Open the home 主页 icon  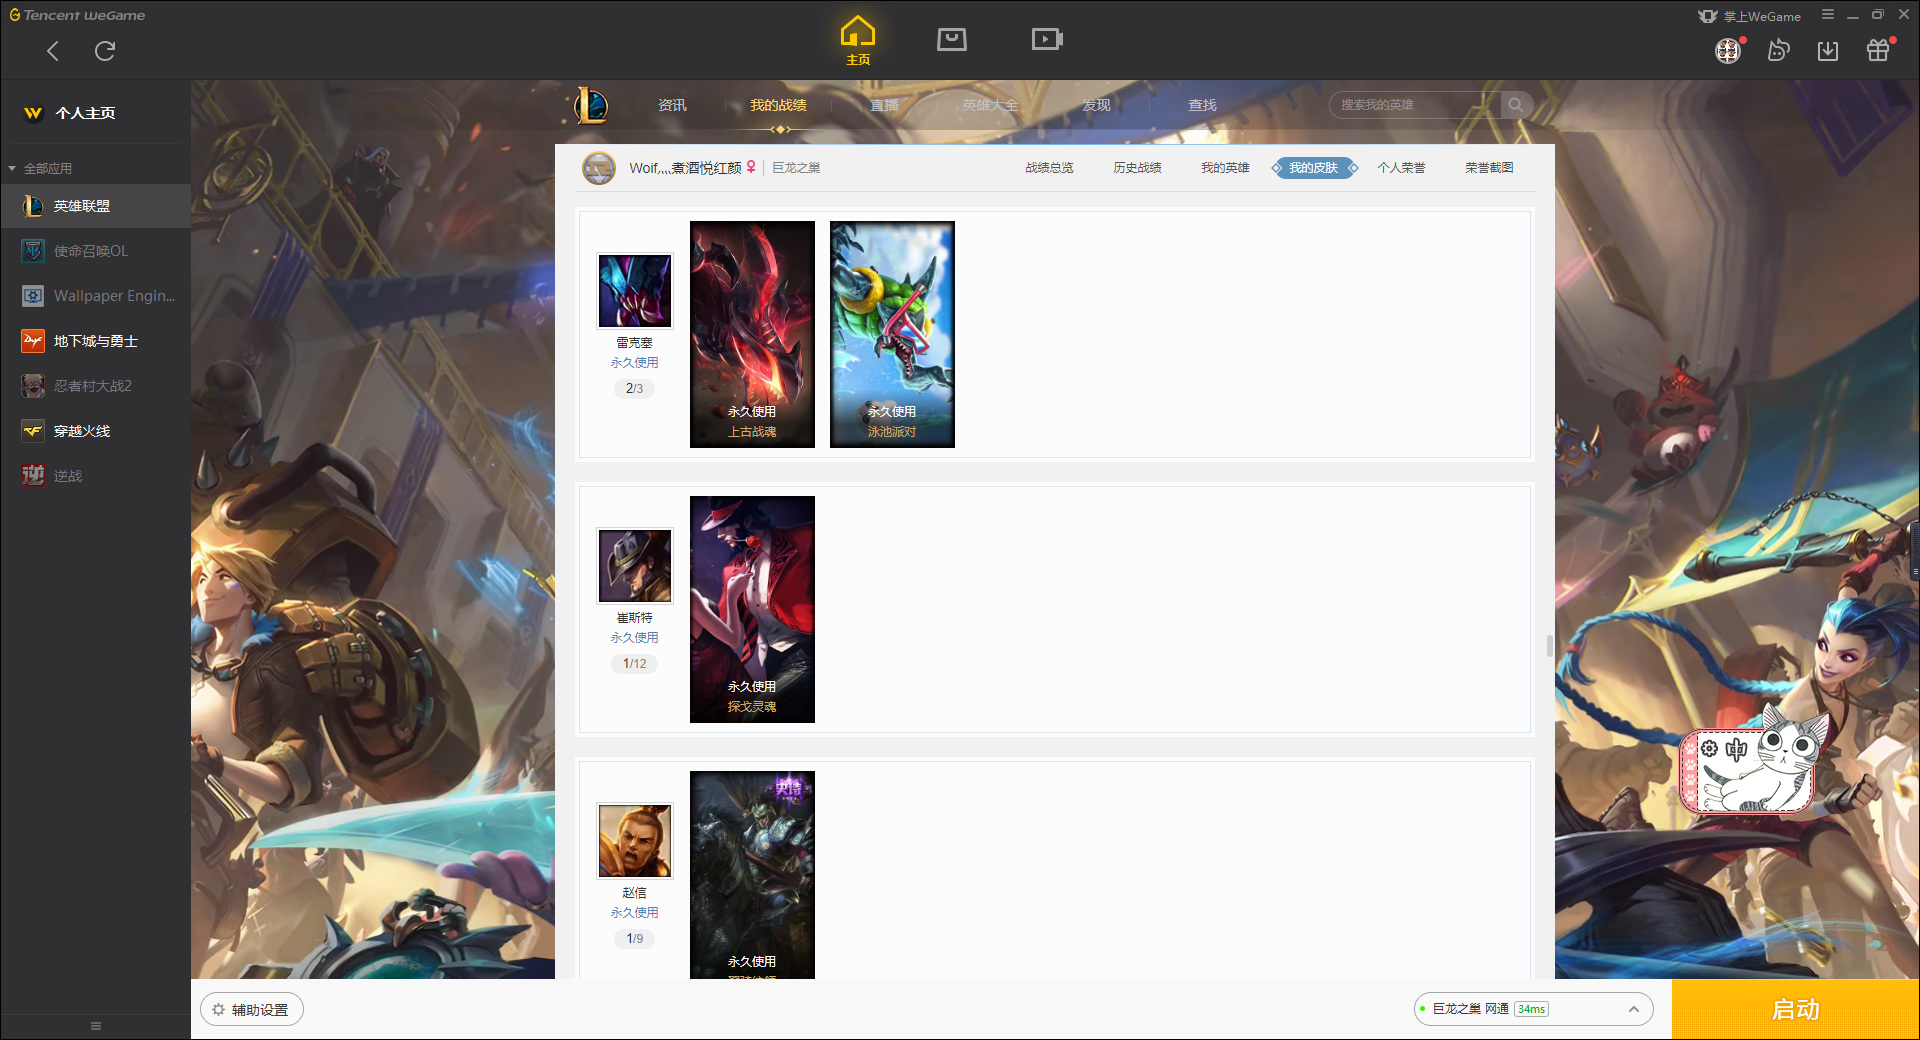click(858, 41)
